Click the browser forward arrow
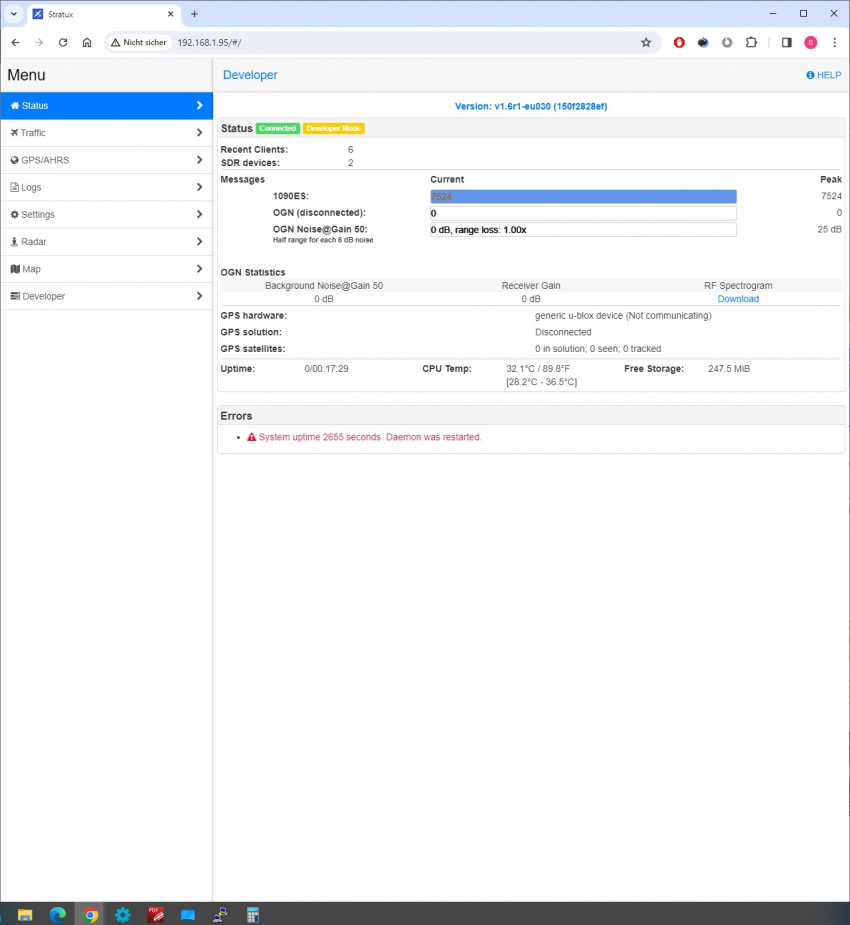This screenshot has width=850, height=925. [x=39, y=42]
